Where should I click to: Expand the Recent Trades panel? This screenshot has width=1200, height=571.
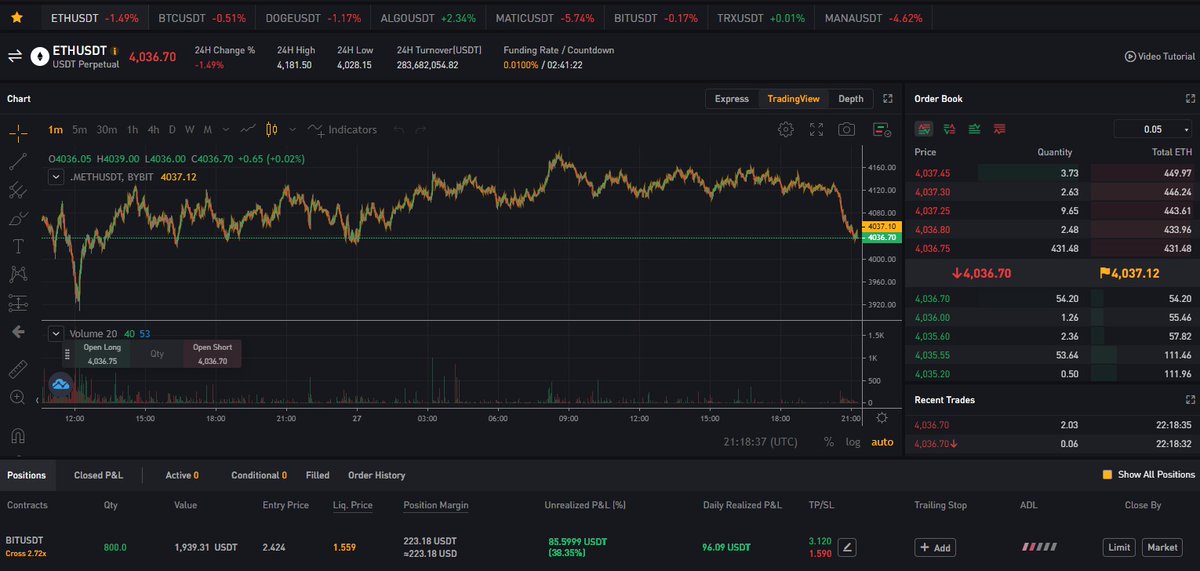point(1189,400)
